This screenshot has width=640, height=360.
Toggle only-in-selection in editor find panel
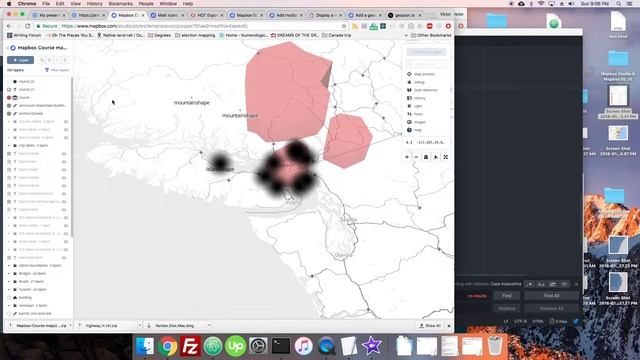click(552, 284)
